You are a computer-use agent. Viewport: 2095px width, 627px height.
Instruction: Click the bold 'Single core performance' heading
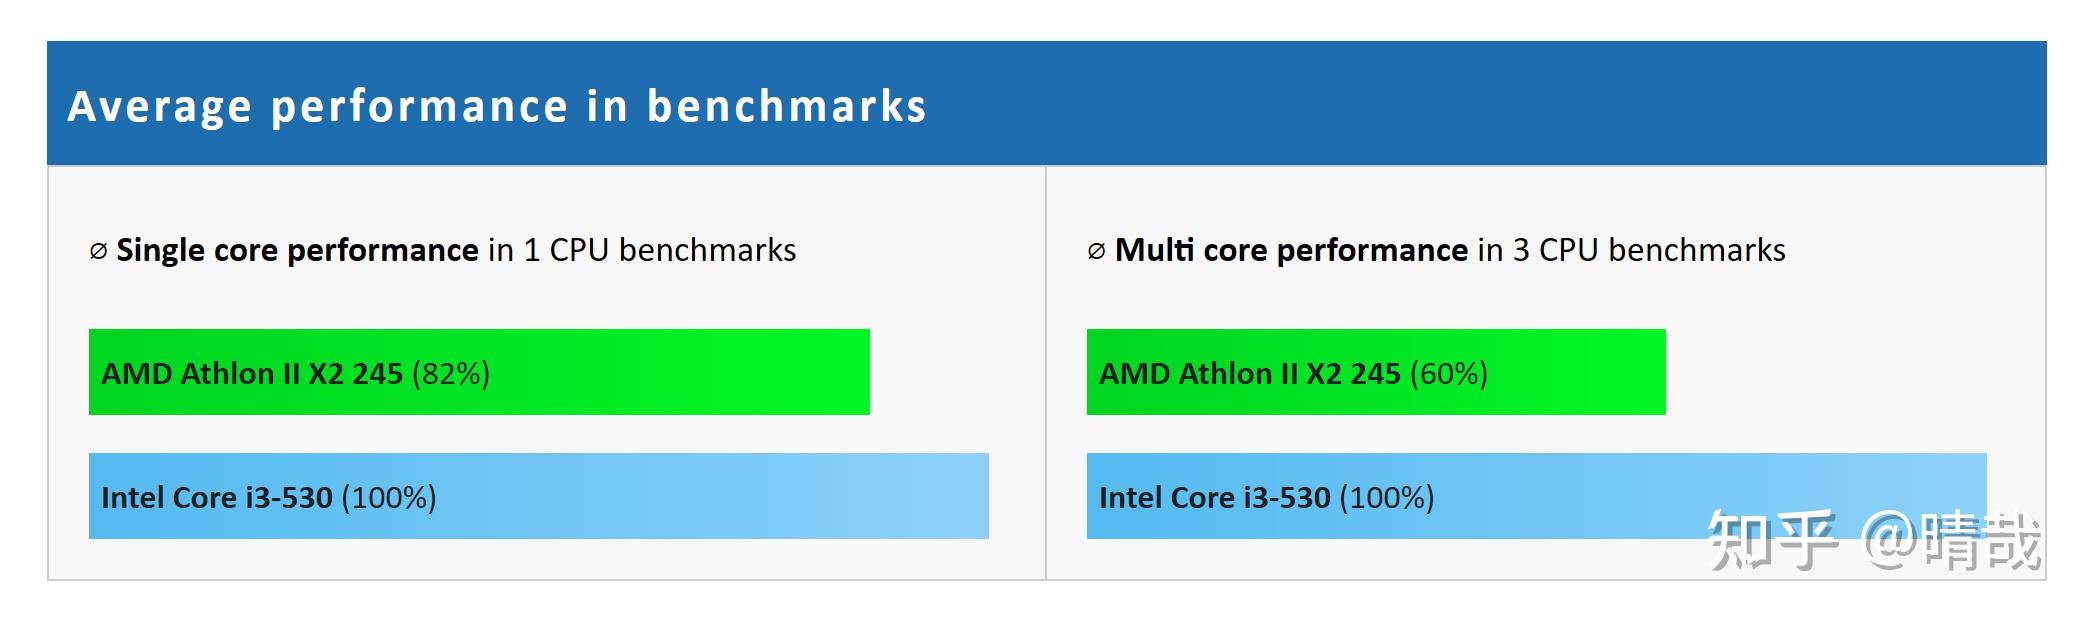pos(297,250)
